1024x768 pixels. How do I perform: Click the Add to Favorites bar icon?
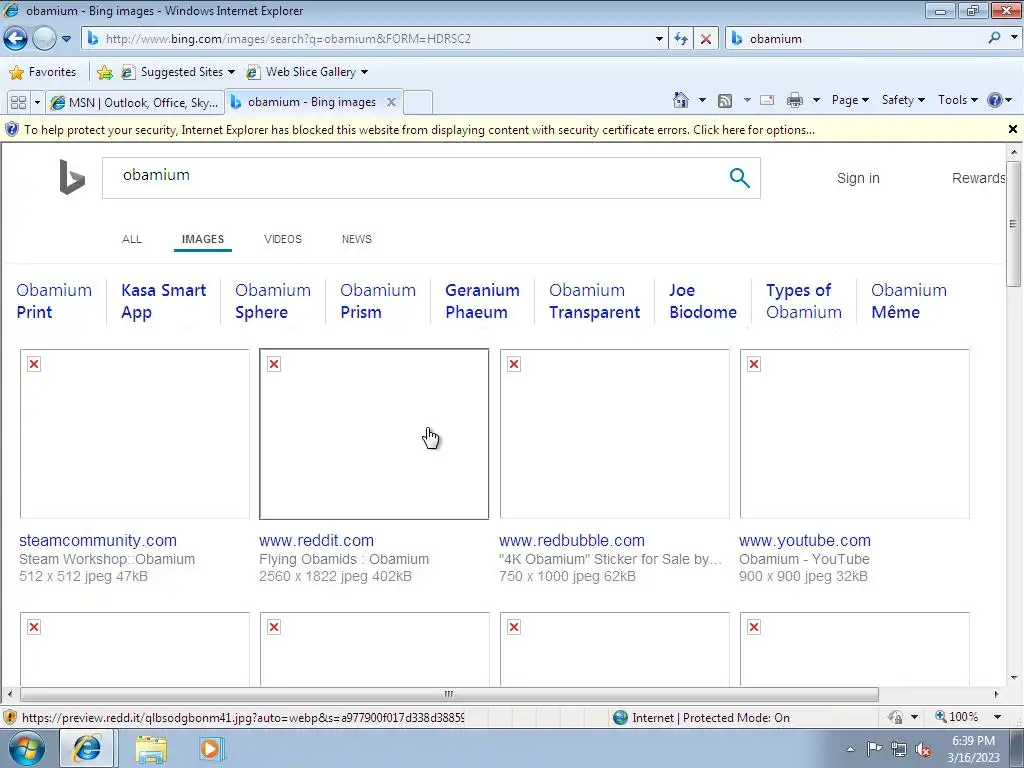[104, 72]
